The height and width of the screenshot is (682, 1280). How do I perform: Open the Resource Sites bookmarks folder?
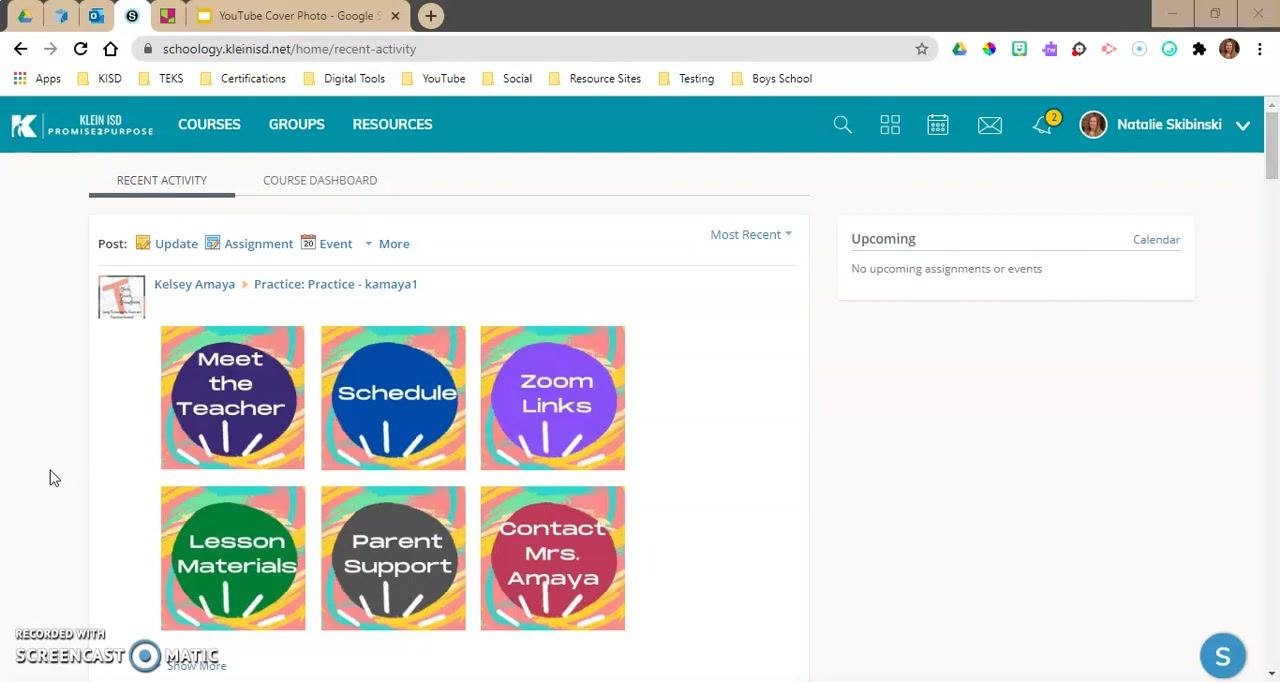point(594,78)
